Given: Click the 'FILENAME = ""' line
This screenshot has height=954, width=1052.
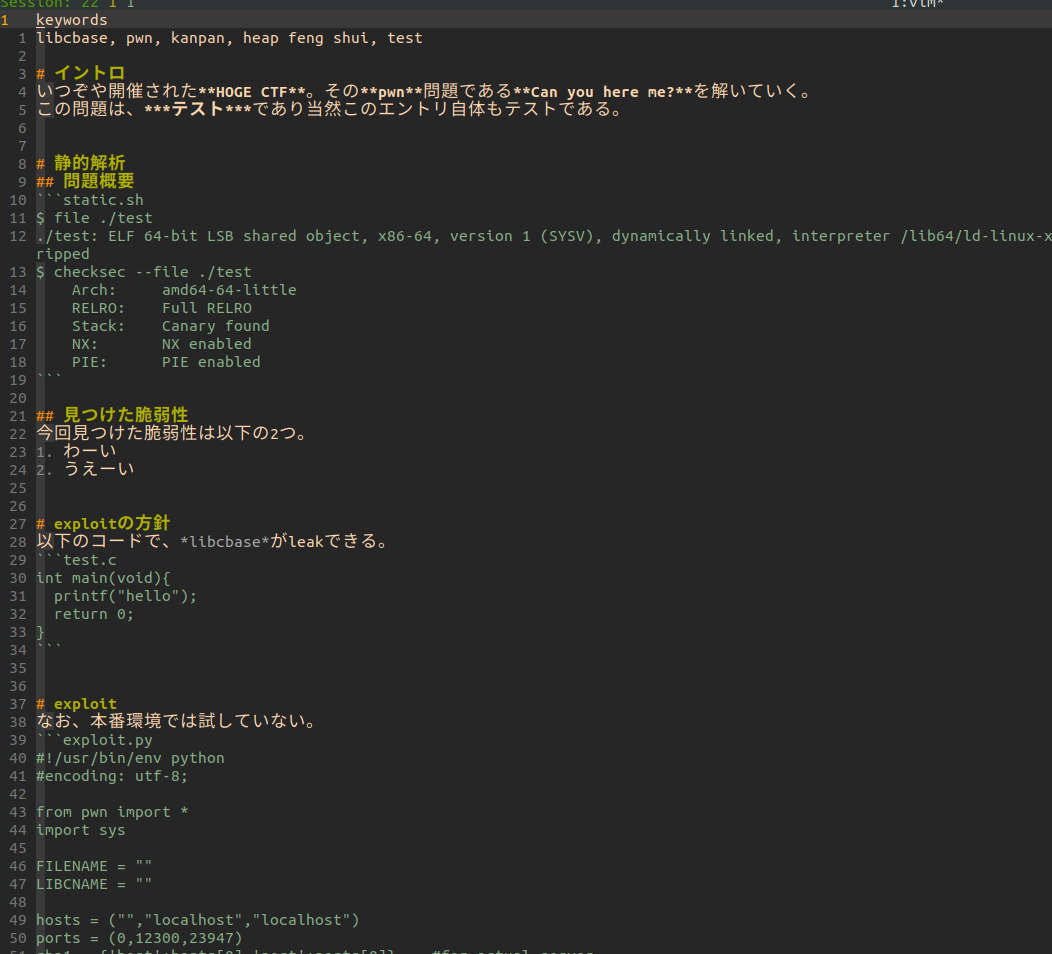Looking at the screenshot, I should [94, 866].
